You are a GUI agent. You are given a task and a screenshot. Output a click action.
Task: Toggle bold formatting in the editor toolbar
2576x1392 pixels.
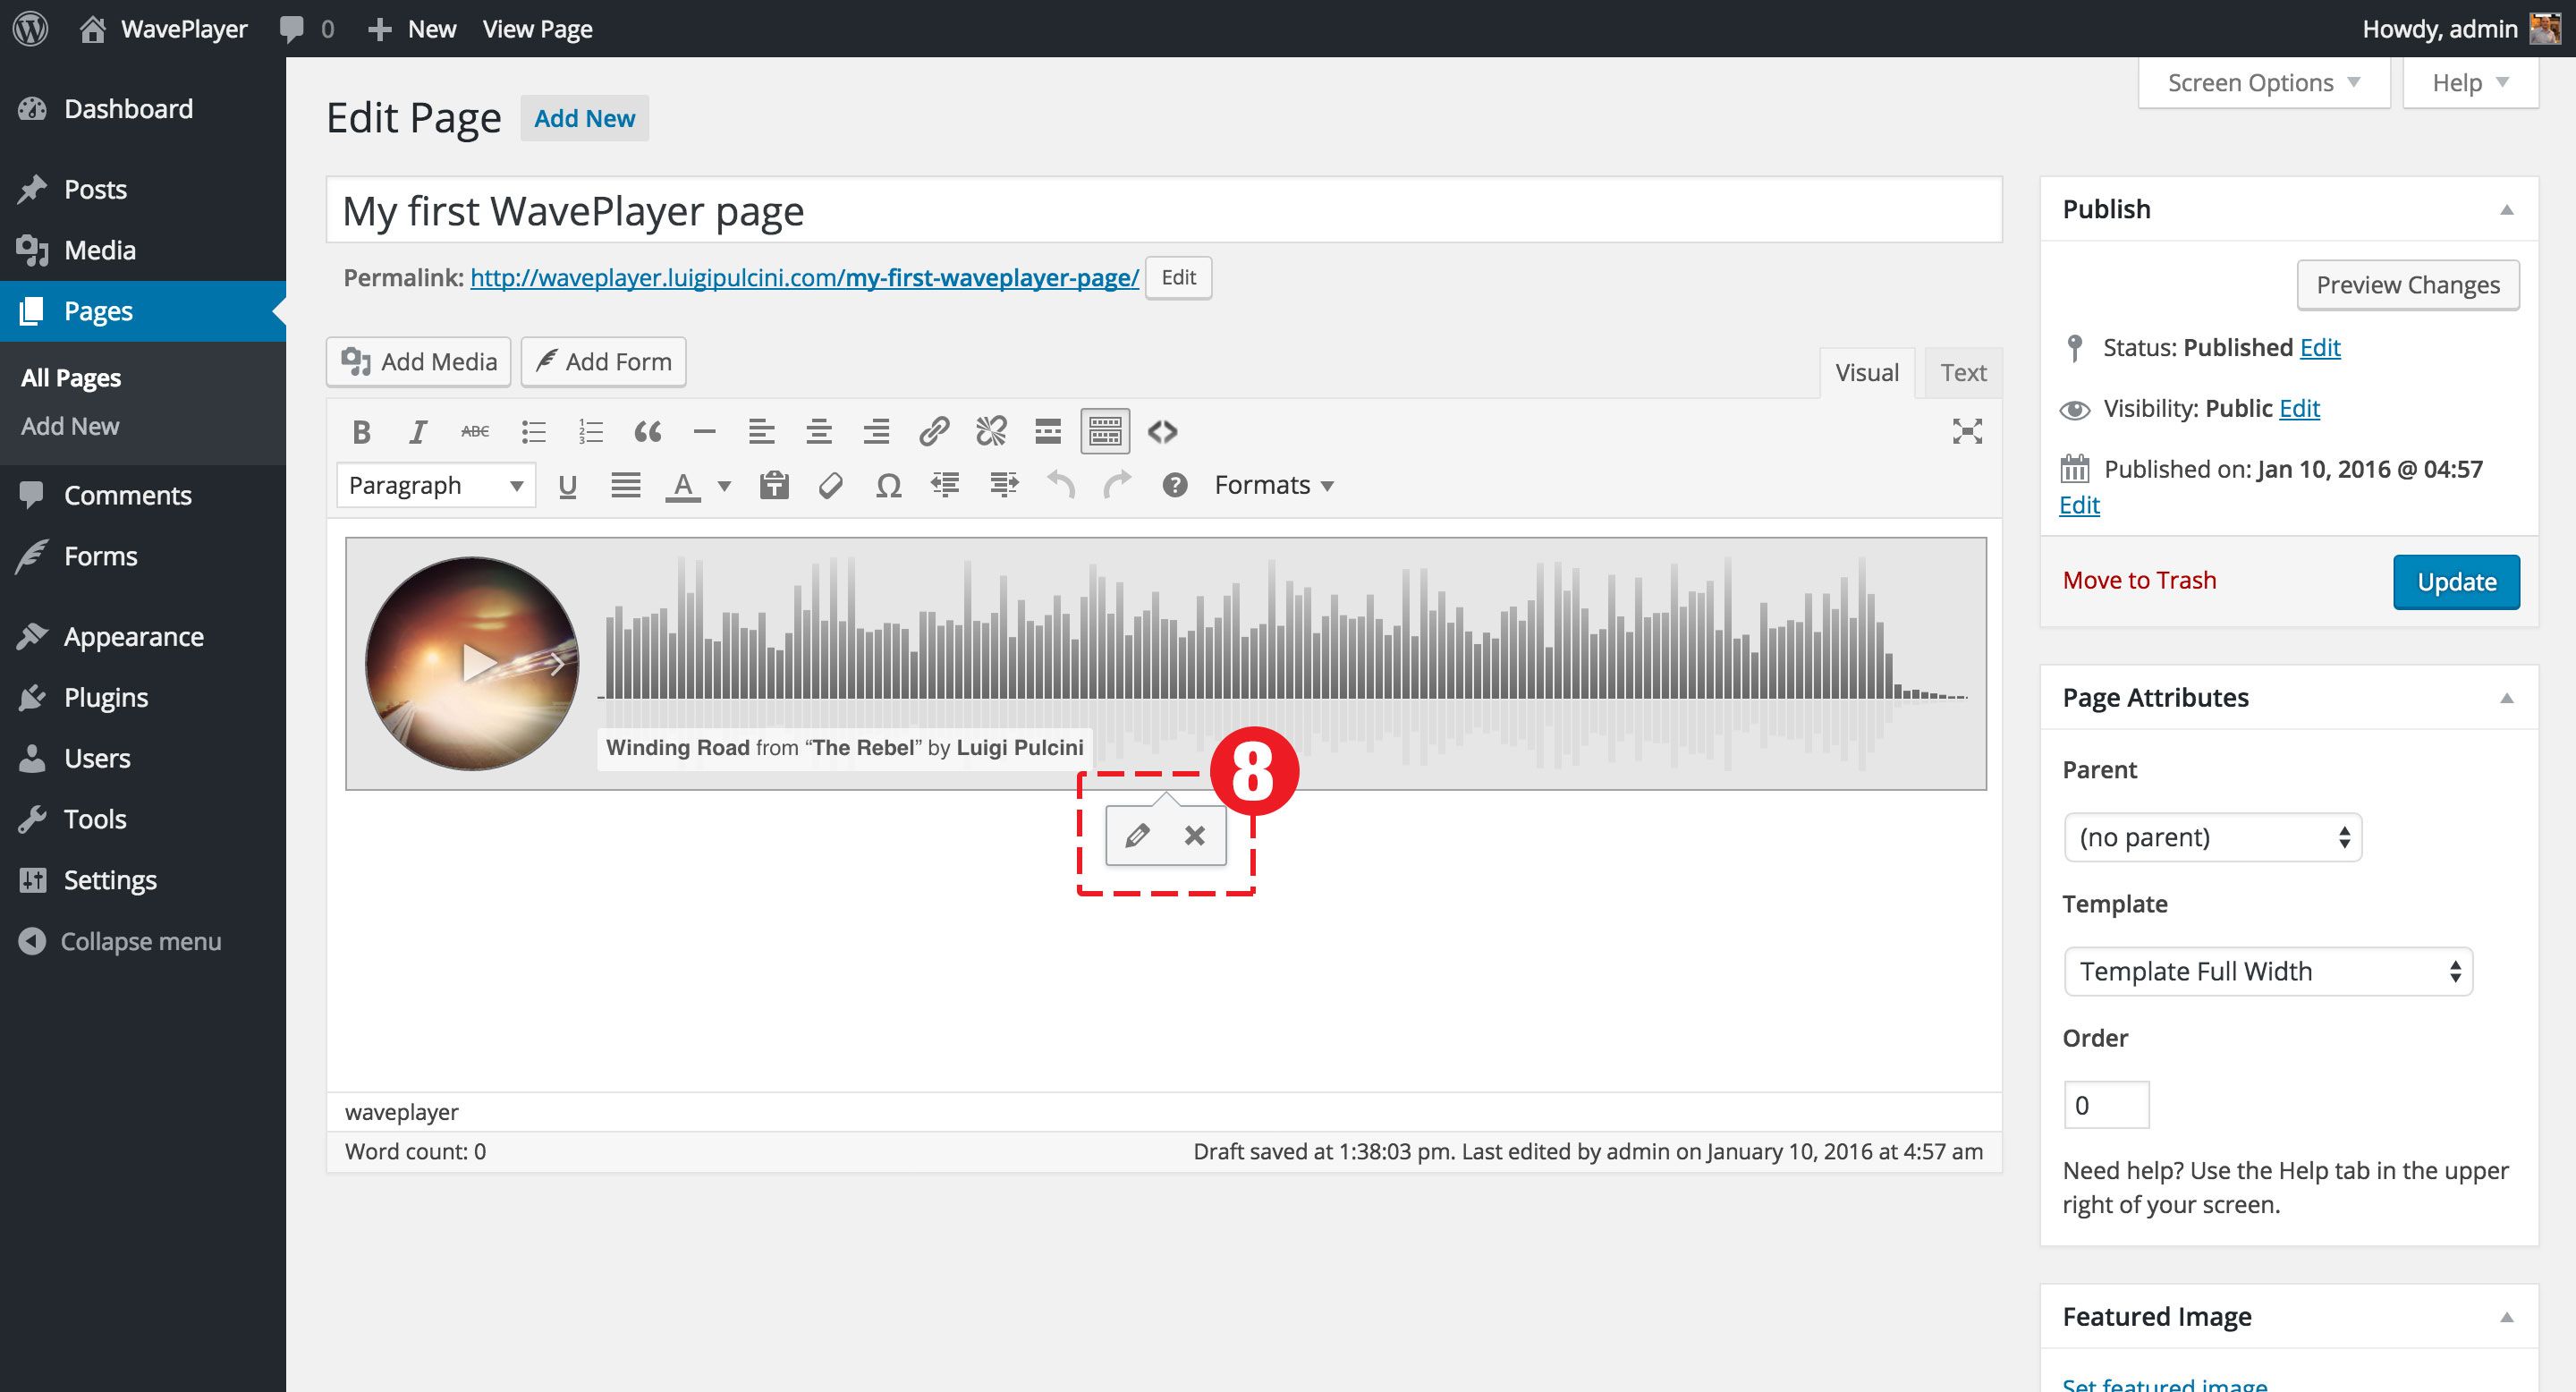click(361, 432)
